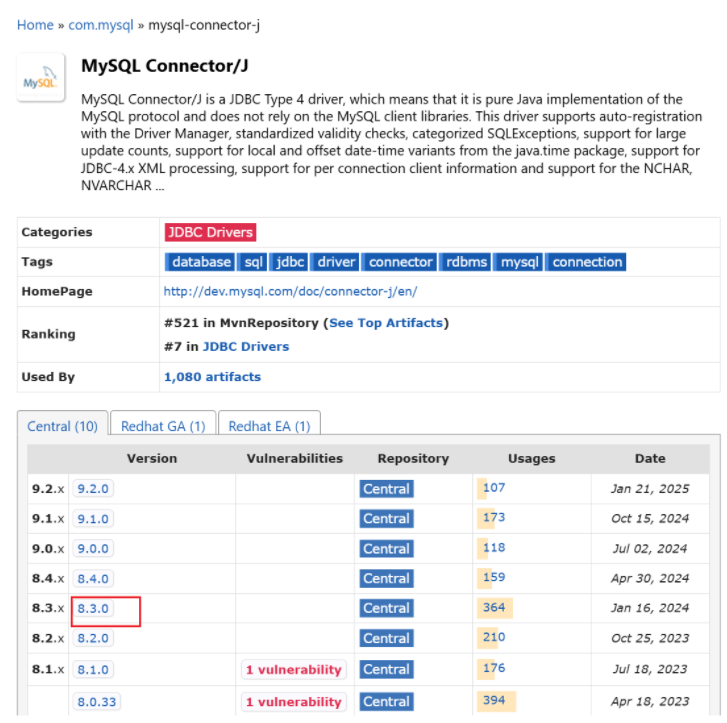Open the dev.mysql.com homepage link

tap(290, 291)
